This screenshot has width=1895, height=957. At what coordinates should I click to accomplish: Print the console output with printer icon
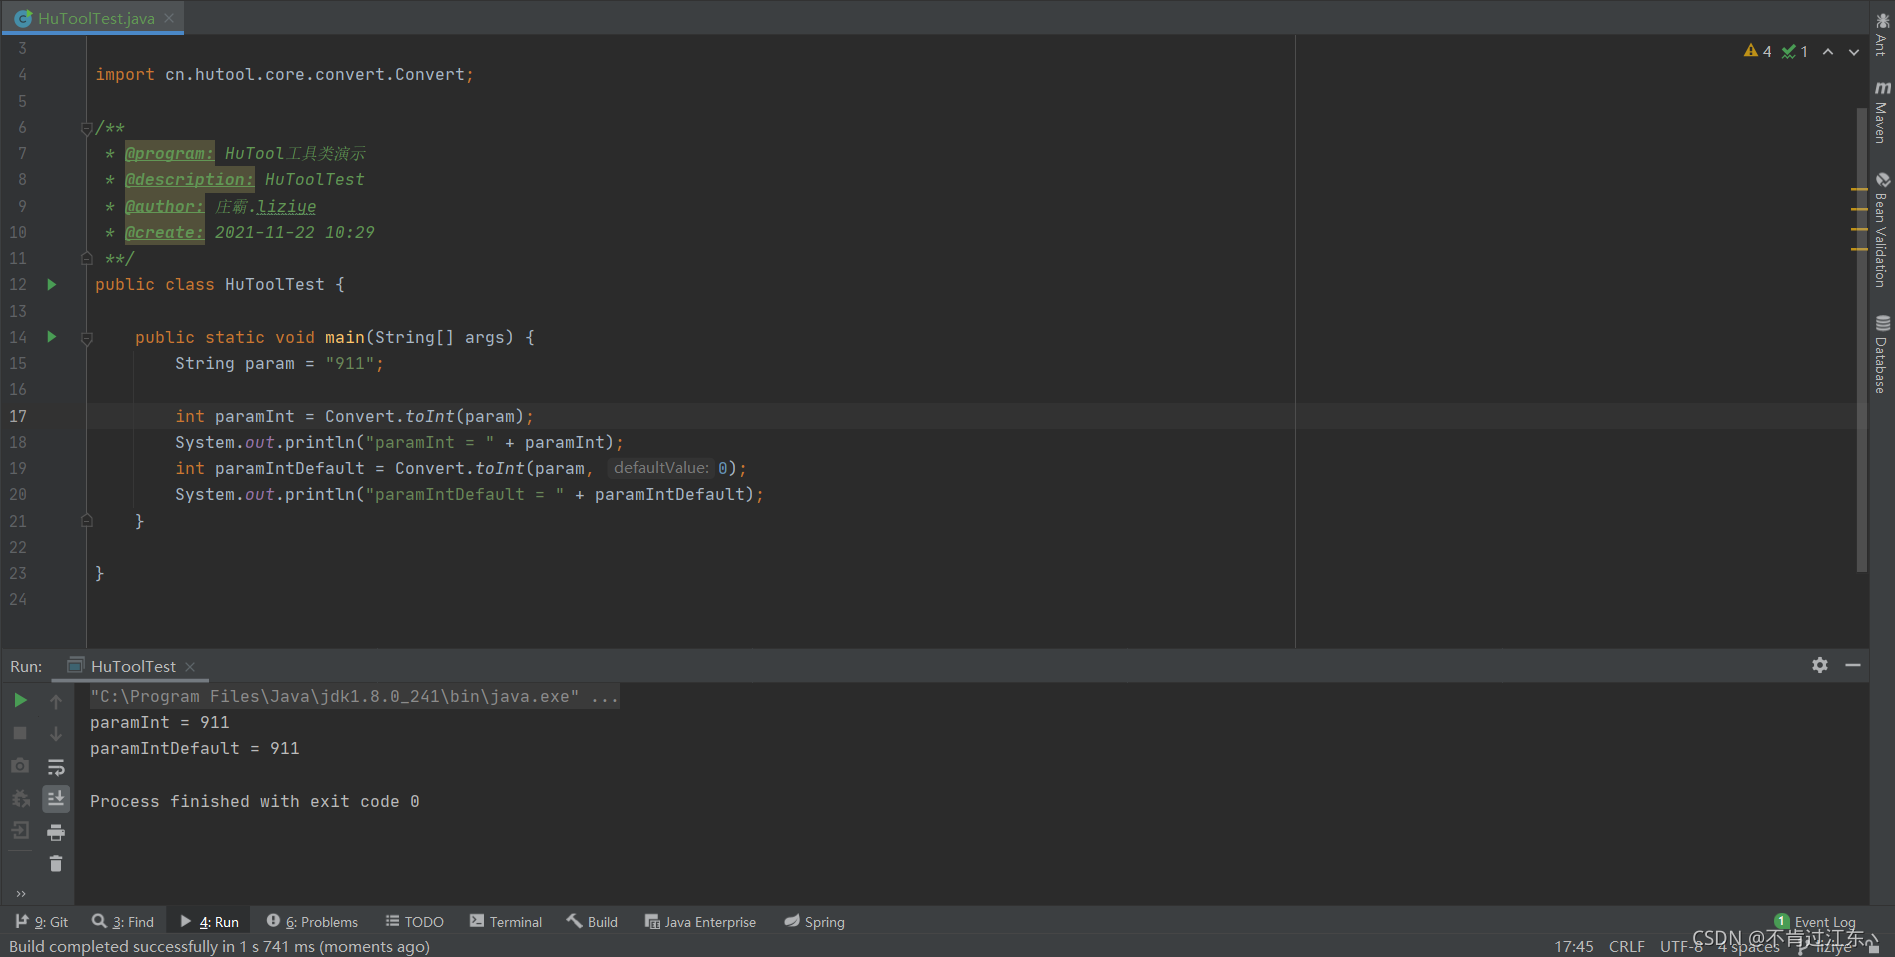click(x=56, y=832)
